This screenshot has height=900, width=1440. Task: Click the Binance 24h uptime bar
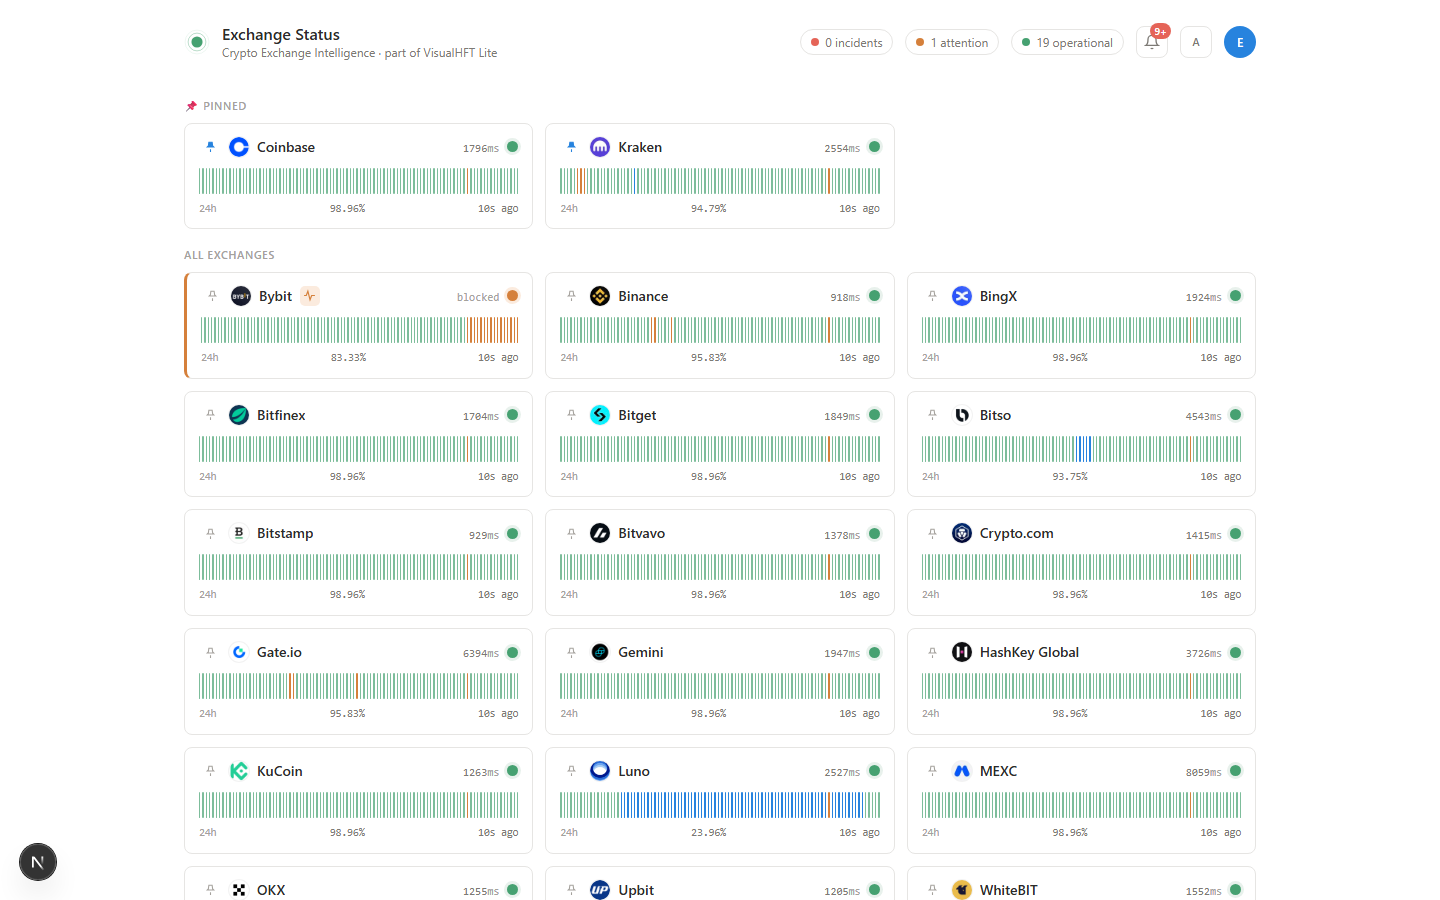point(720,330)
